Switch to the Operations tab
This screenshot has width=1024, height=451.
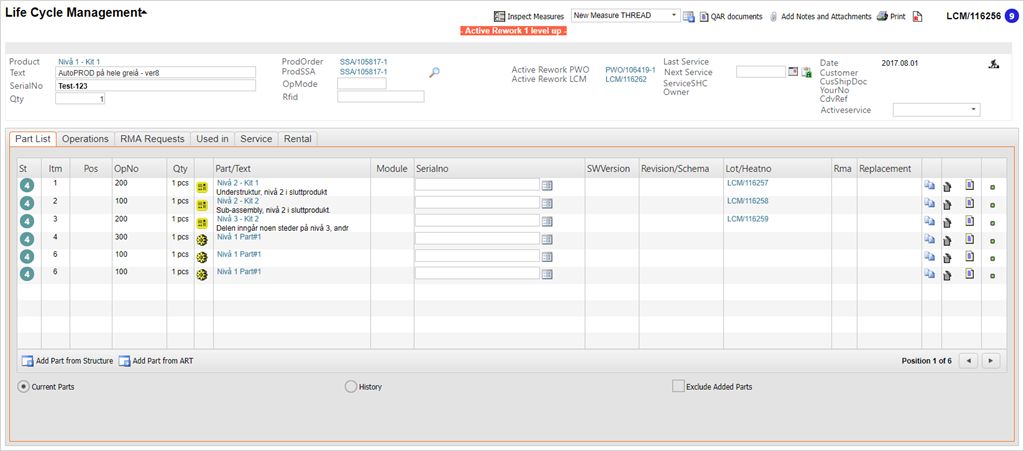[x=85, y=139]
